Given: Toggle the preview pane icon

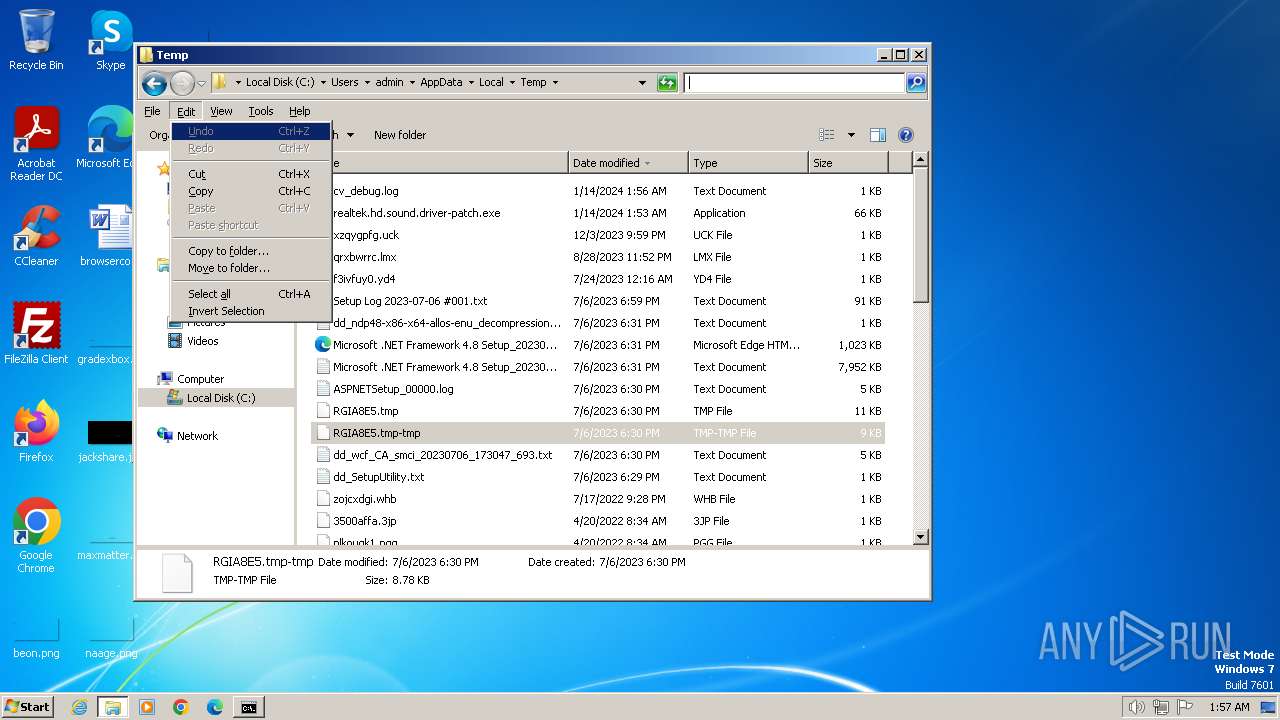Looking at the screenshot, I should coord(878,135).
